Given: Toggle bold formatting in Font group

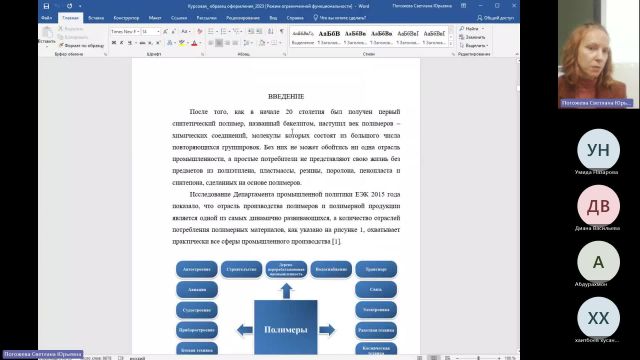Looking at the screenshot, I should (114, 43).
